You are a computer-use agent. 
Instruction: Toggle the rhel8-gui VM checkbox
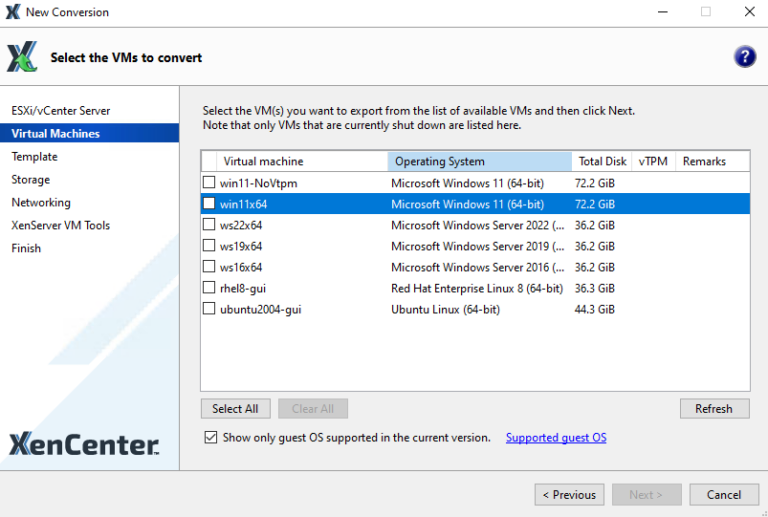(x=209, y=288)
